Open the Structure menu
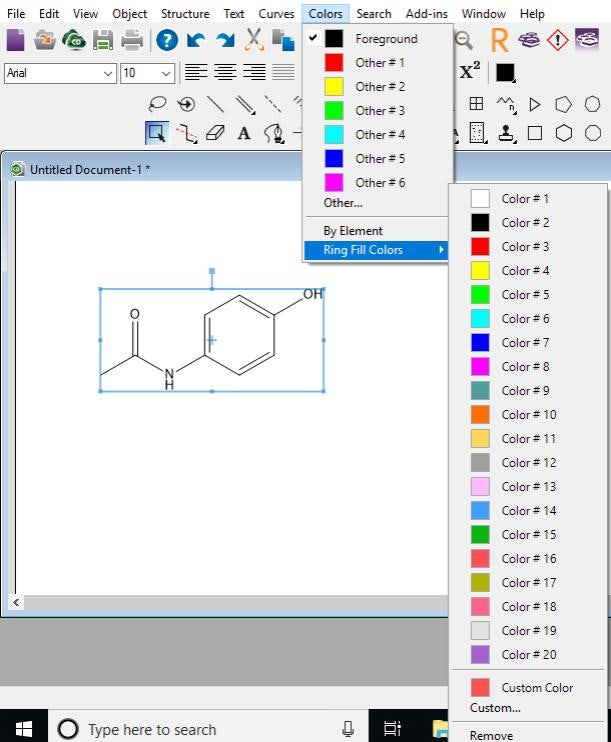 pyautogui.click(x=185, y=14)
